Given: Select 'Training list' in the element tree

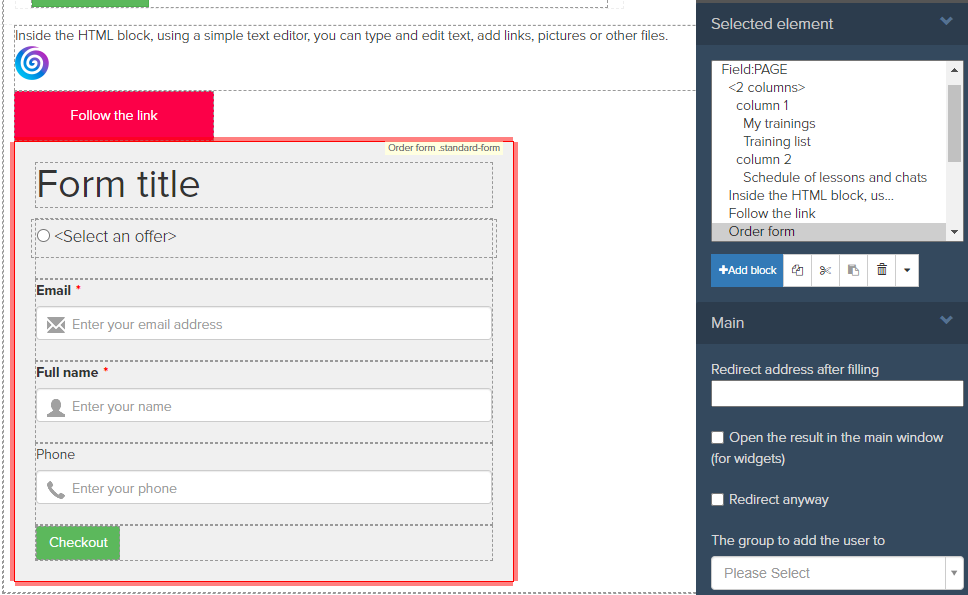Looking at the screenshot, I should pos(777,141).
